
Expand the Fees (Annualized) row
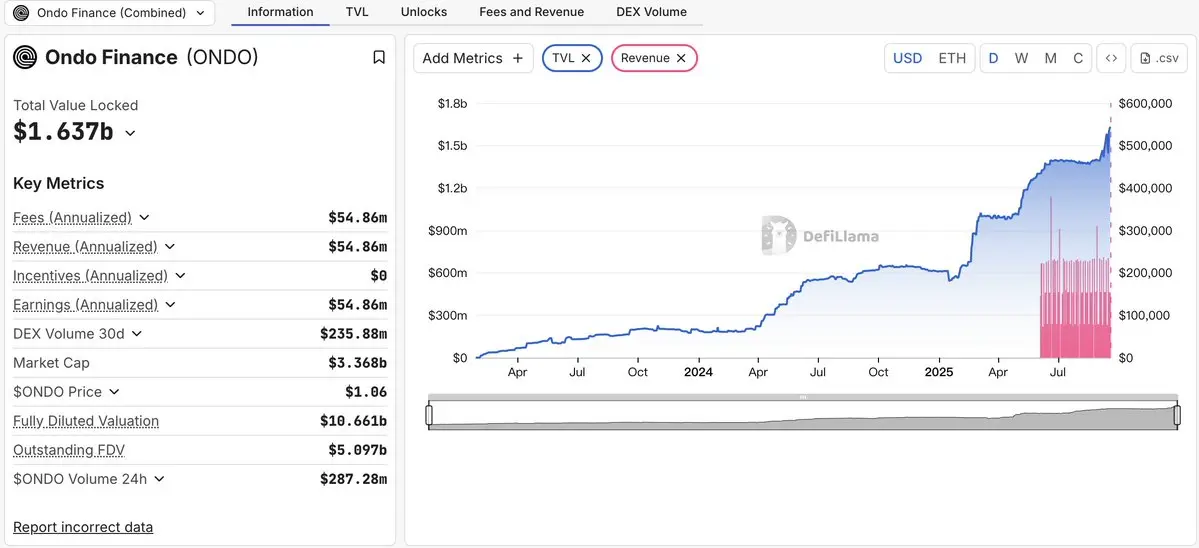pyautogui.click(x=145, y=218)
